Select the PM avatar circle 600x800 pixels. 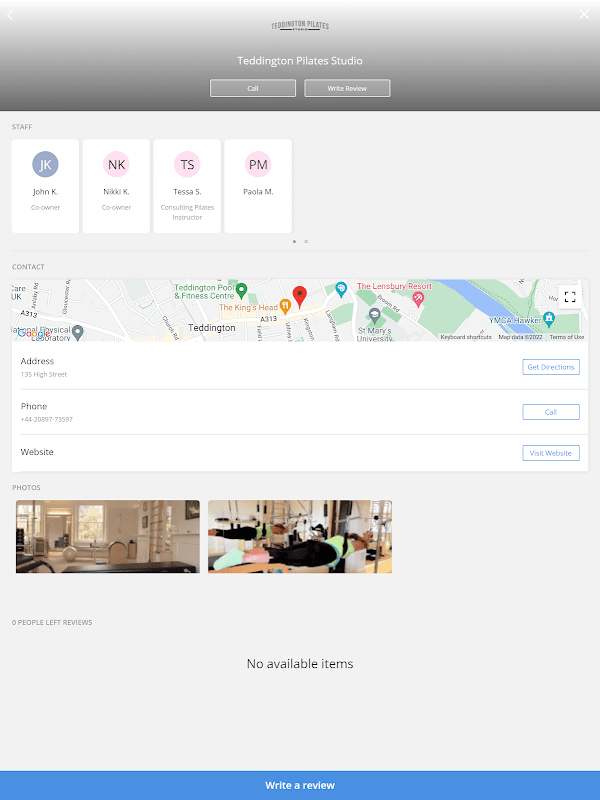coord(258,164)
